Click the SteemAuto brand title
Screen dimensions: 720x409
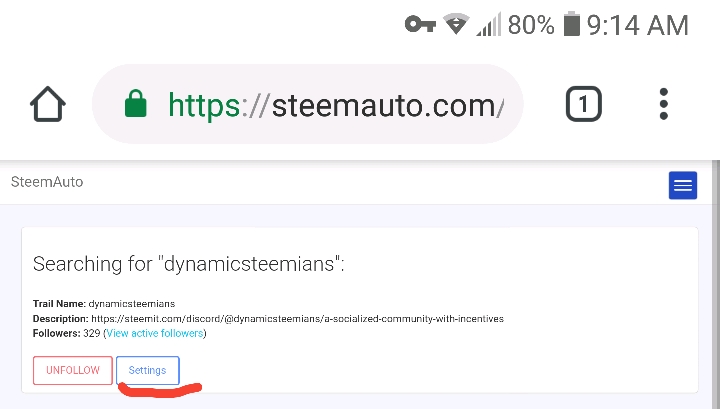coord(47,182)
